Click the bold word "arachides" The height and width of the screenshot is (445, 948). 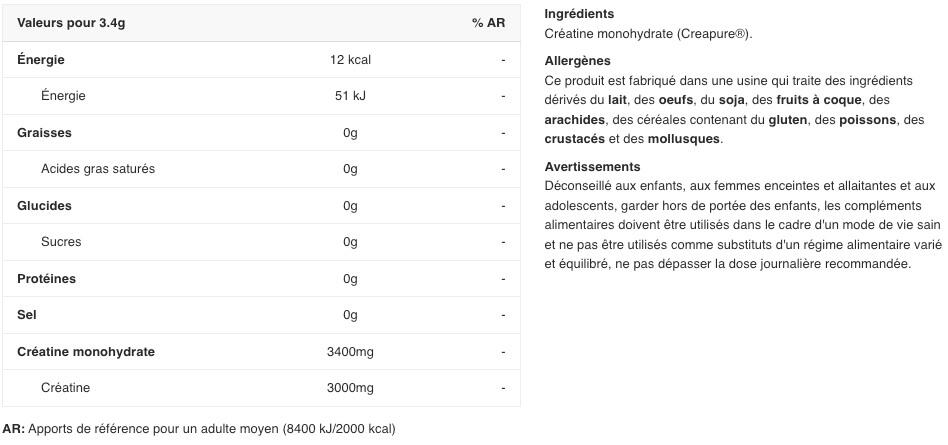click(x=574, y=120)
